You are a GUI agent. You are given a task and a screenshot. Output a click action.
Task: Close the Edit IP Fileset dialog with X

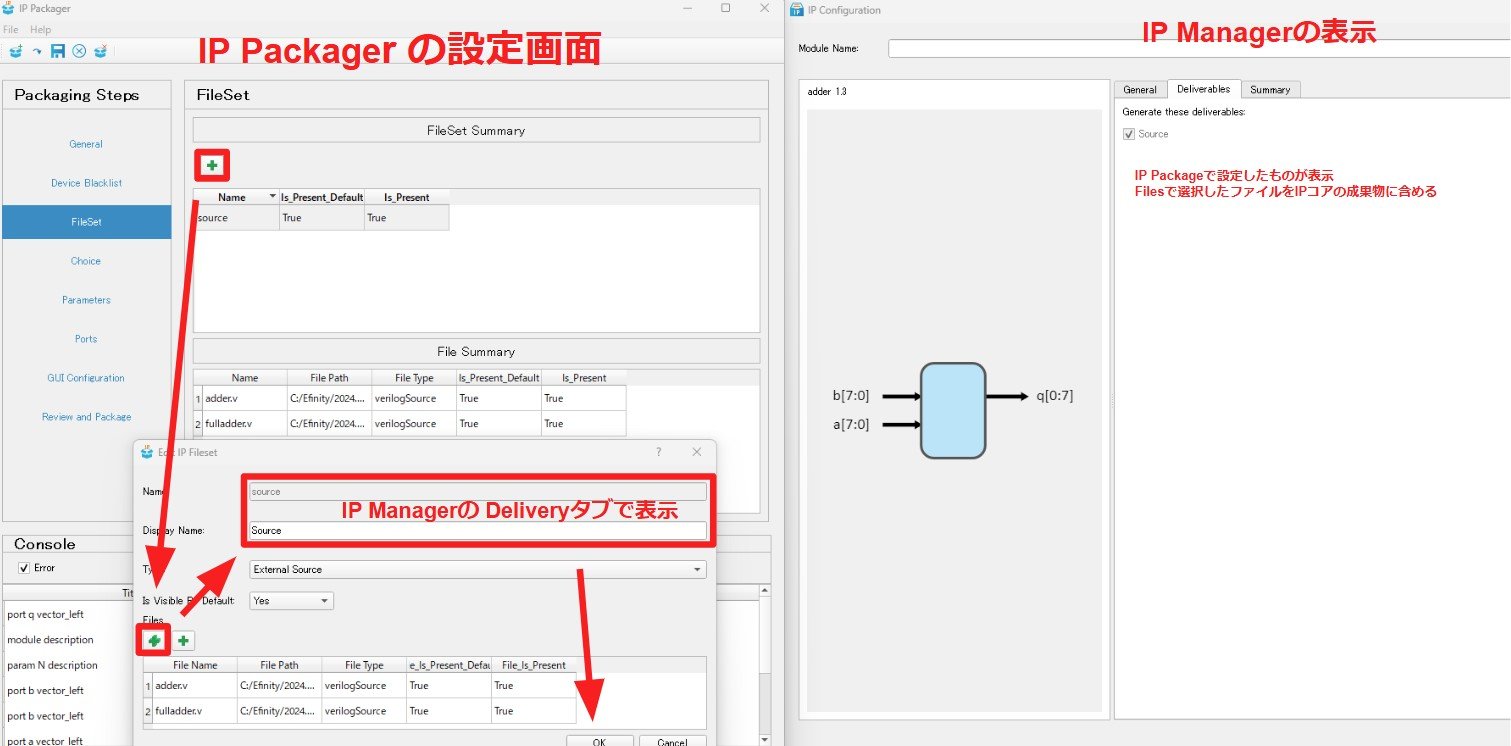697,452
